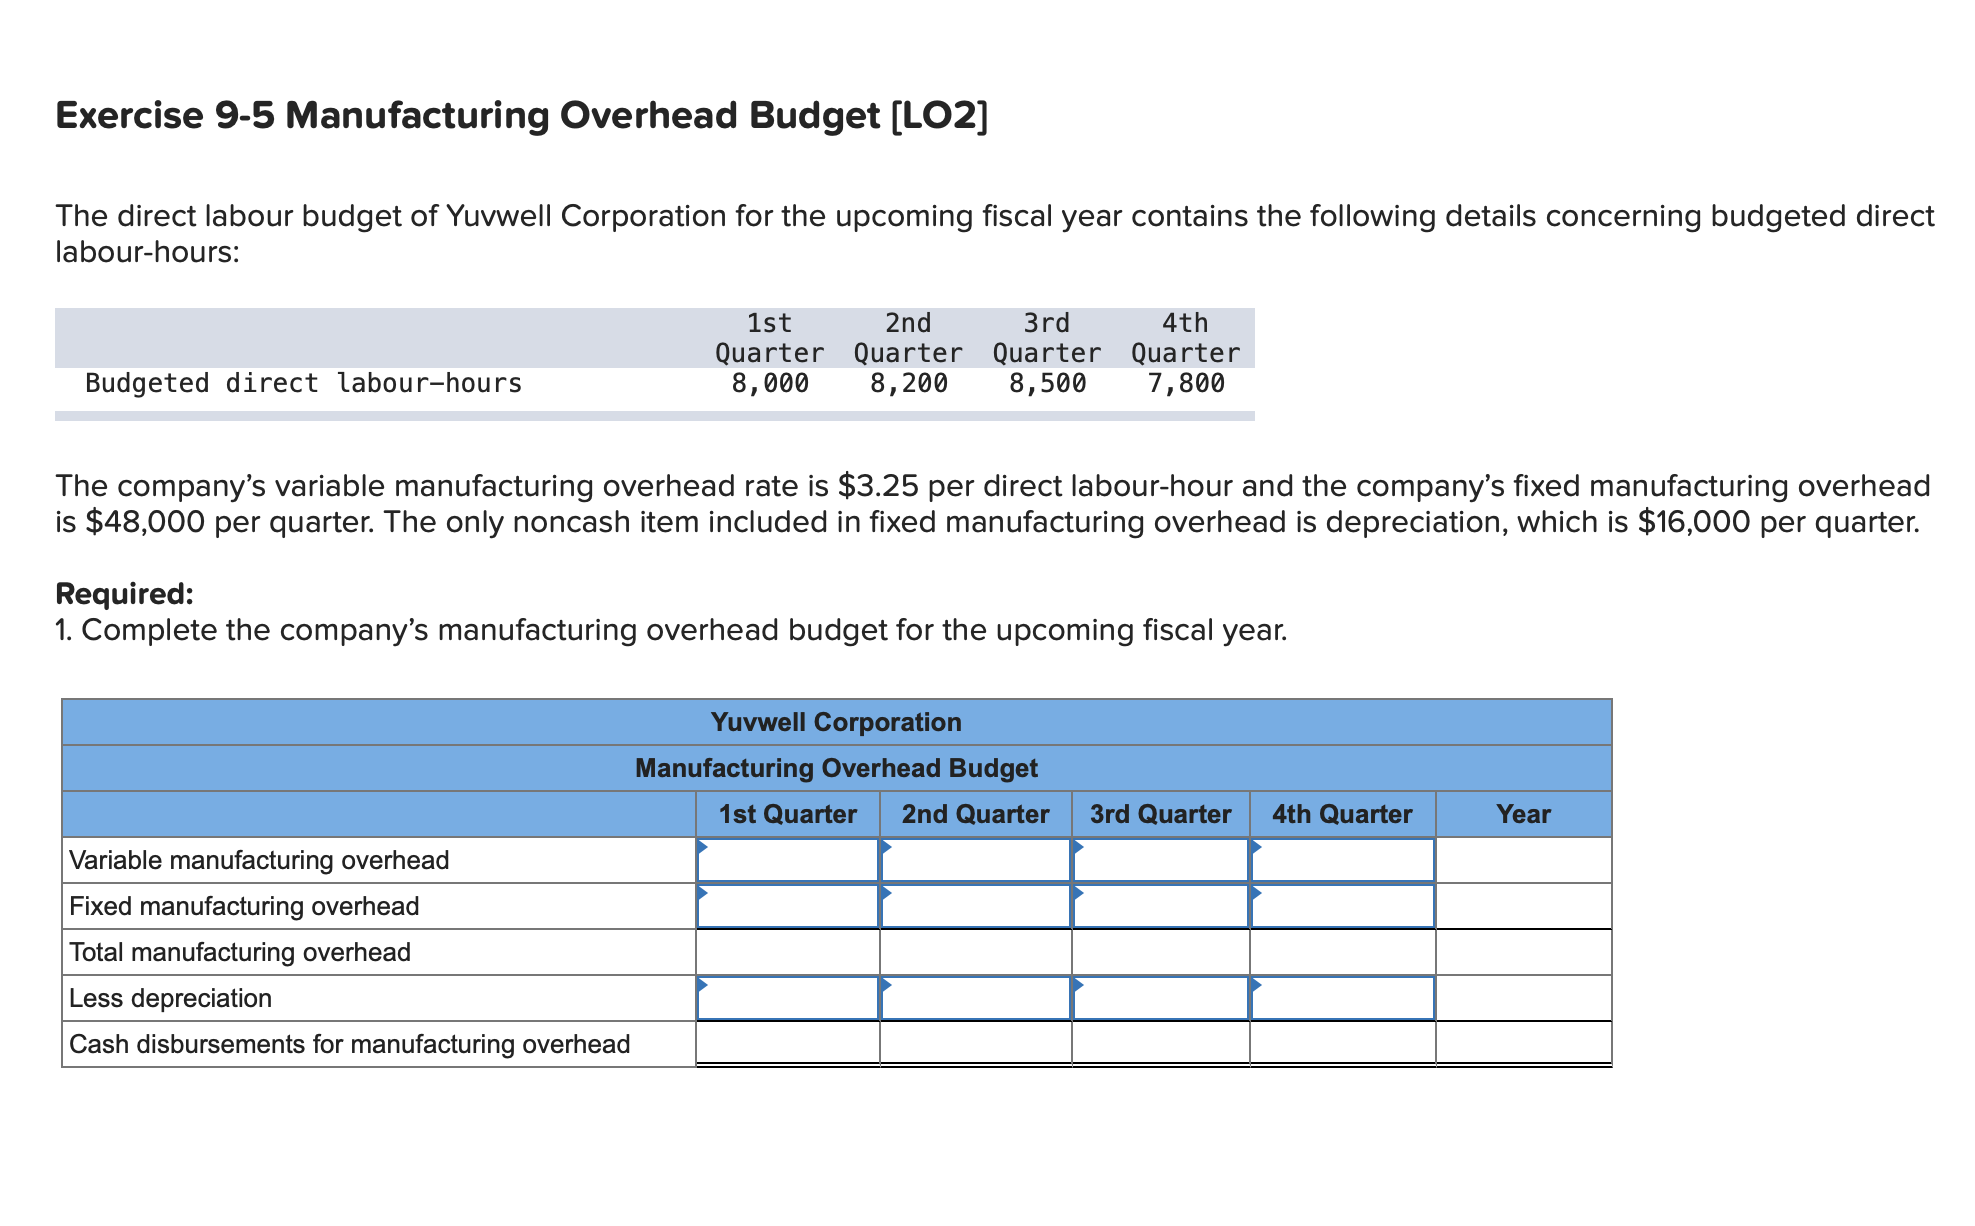Click Cash disbursements 3rd Quarter cell

click(x=1161, y=1044)
